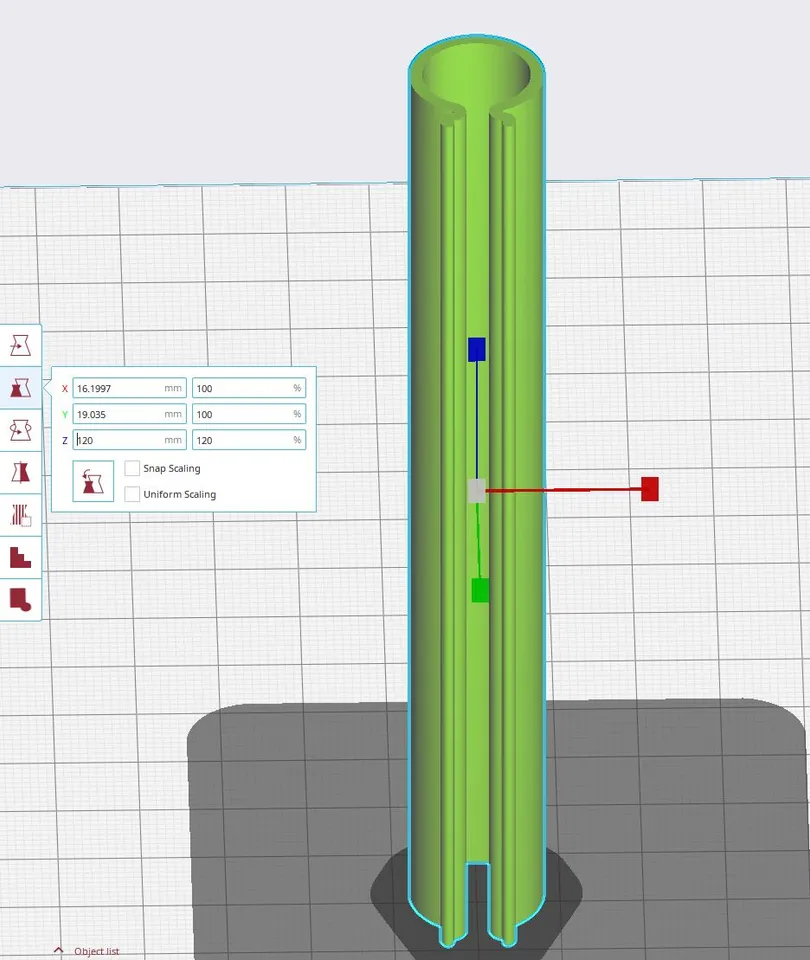
Task: Toggle the Uniform Scaling checkbox
Action: point(133,494)
